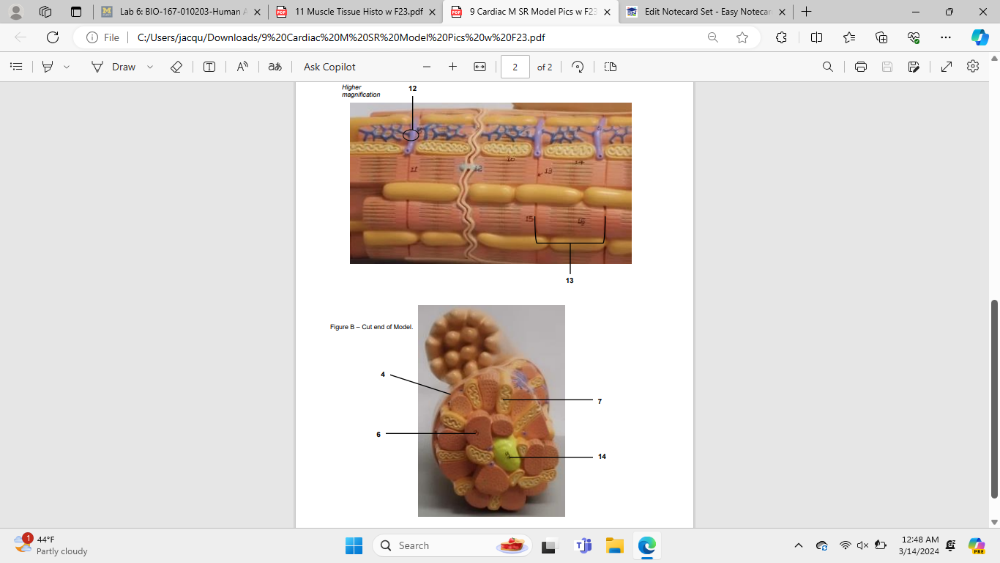The image size is (1000, 563).
Task: Expand the Draw tool options dropdown
Action: [150, 67]
